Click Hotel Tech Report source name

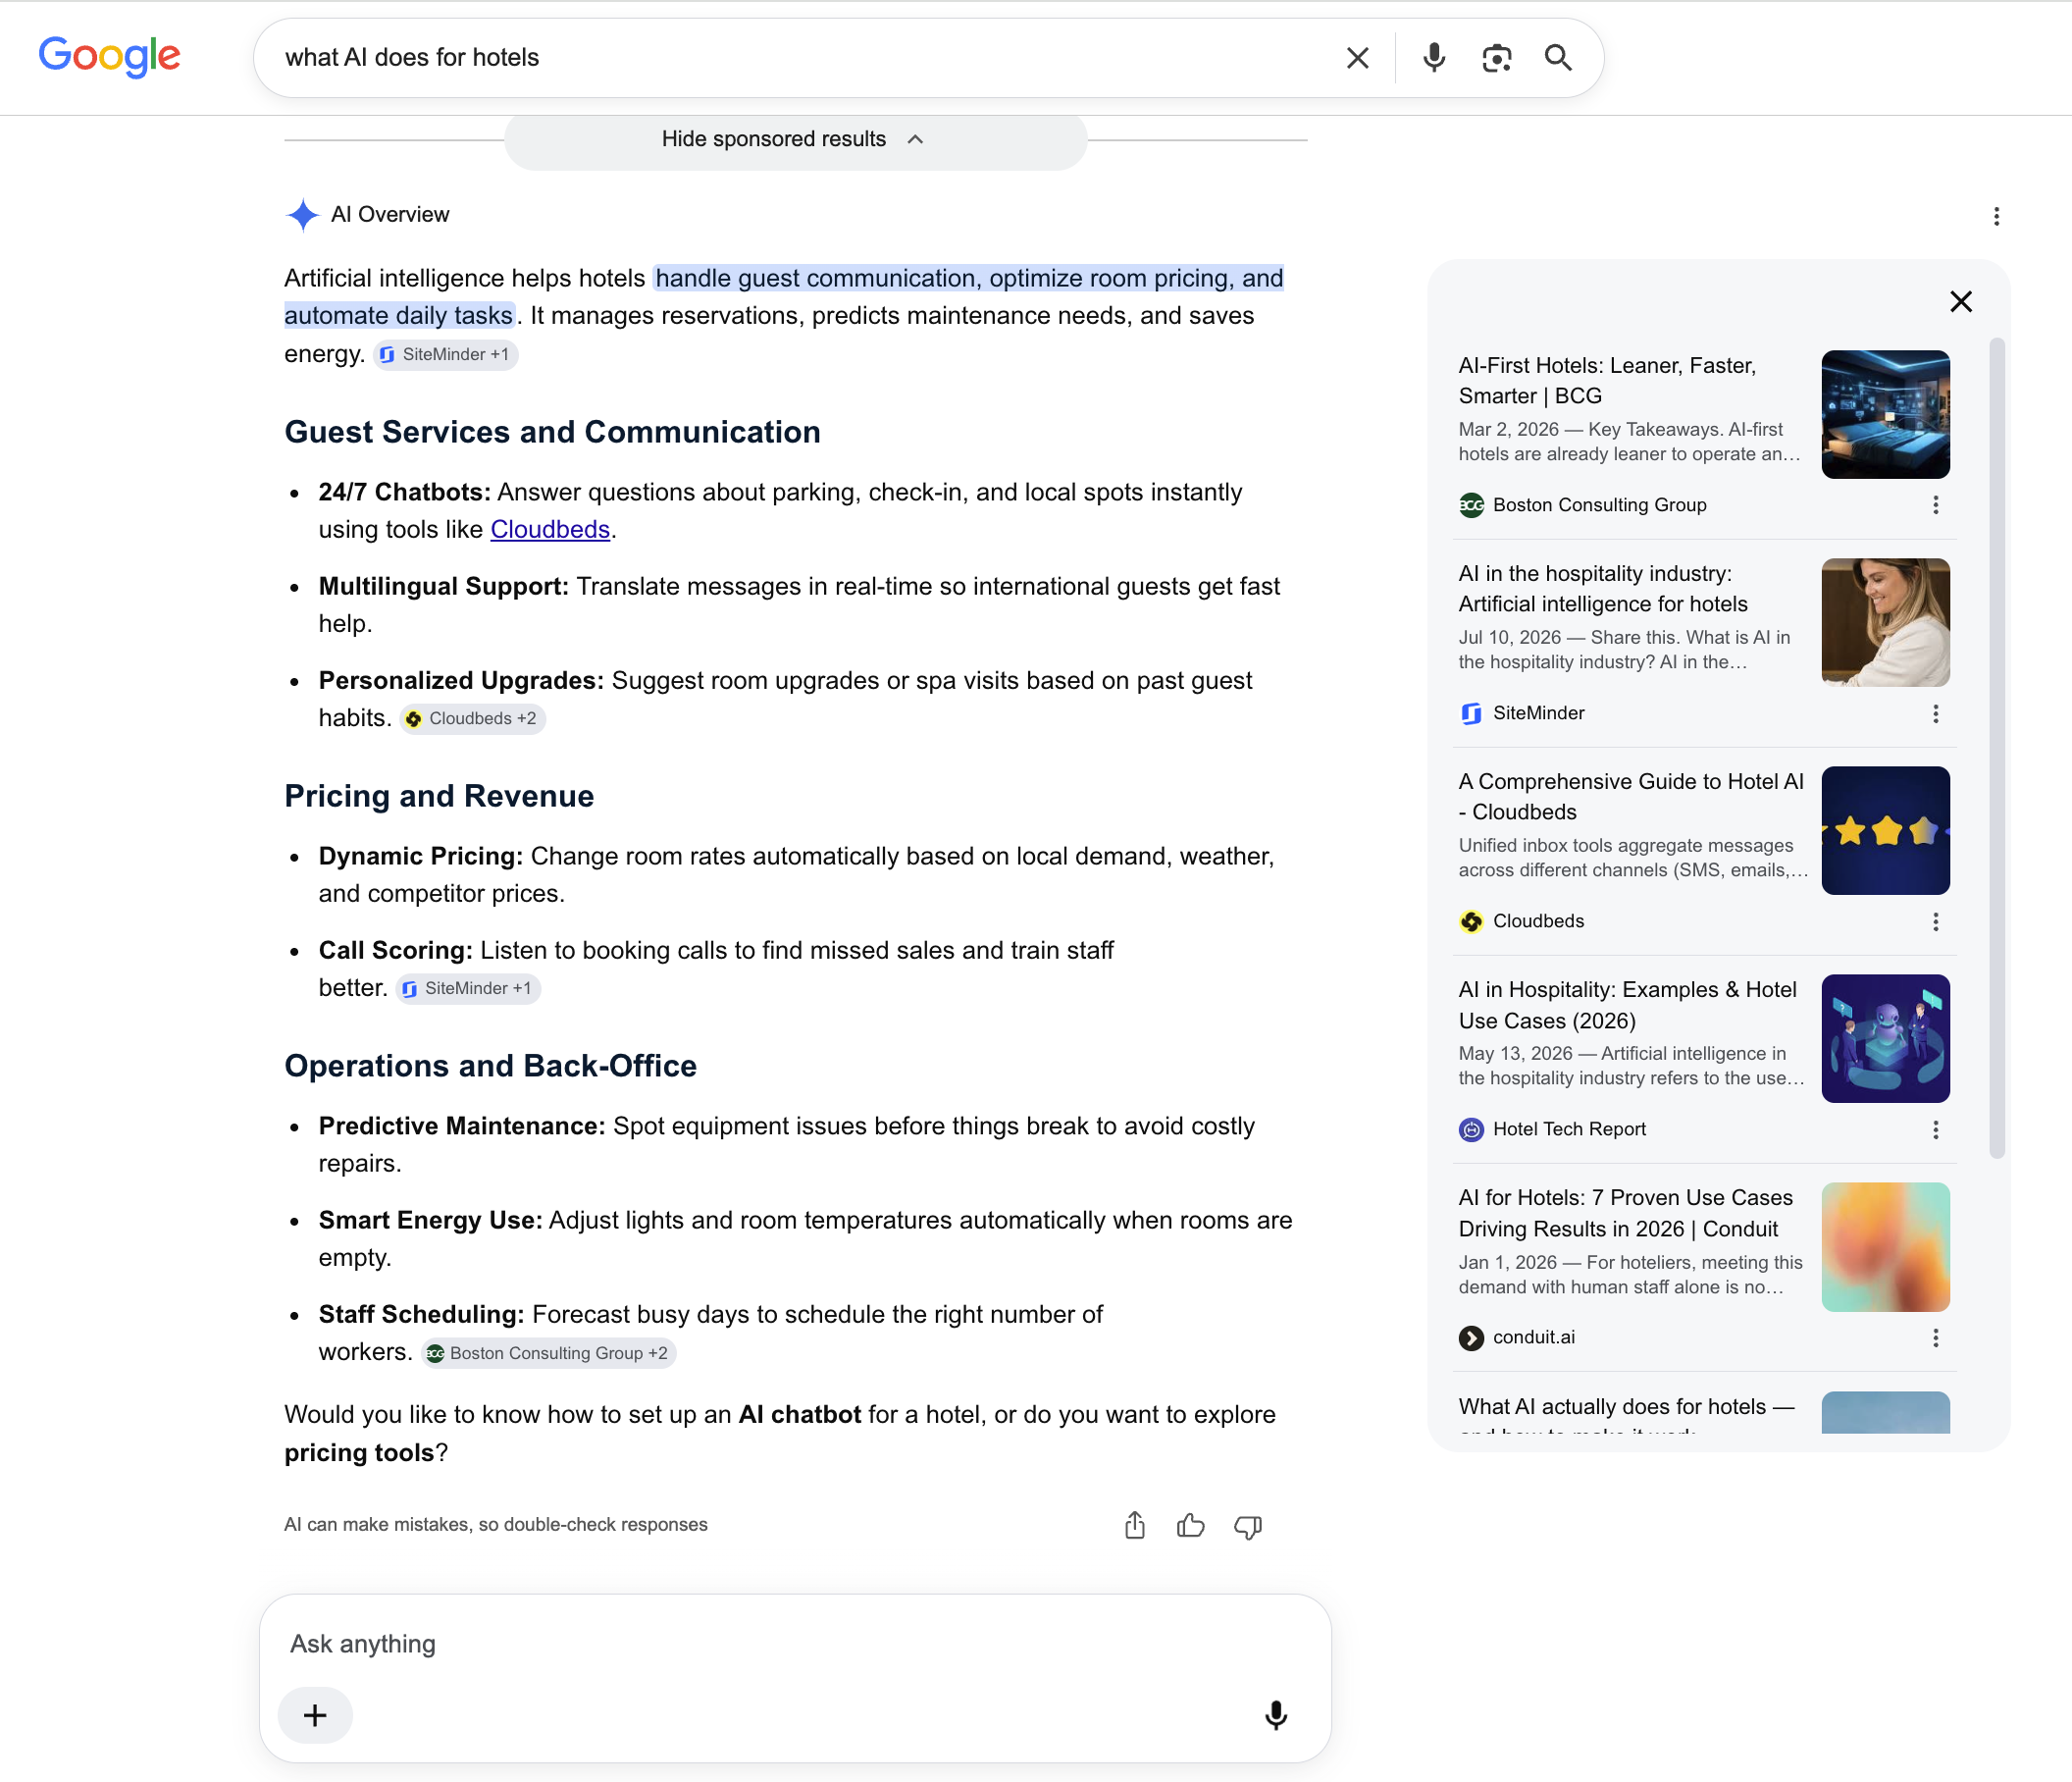[x=1569, y=1129]
